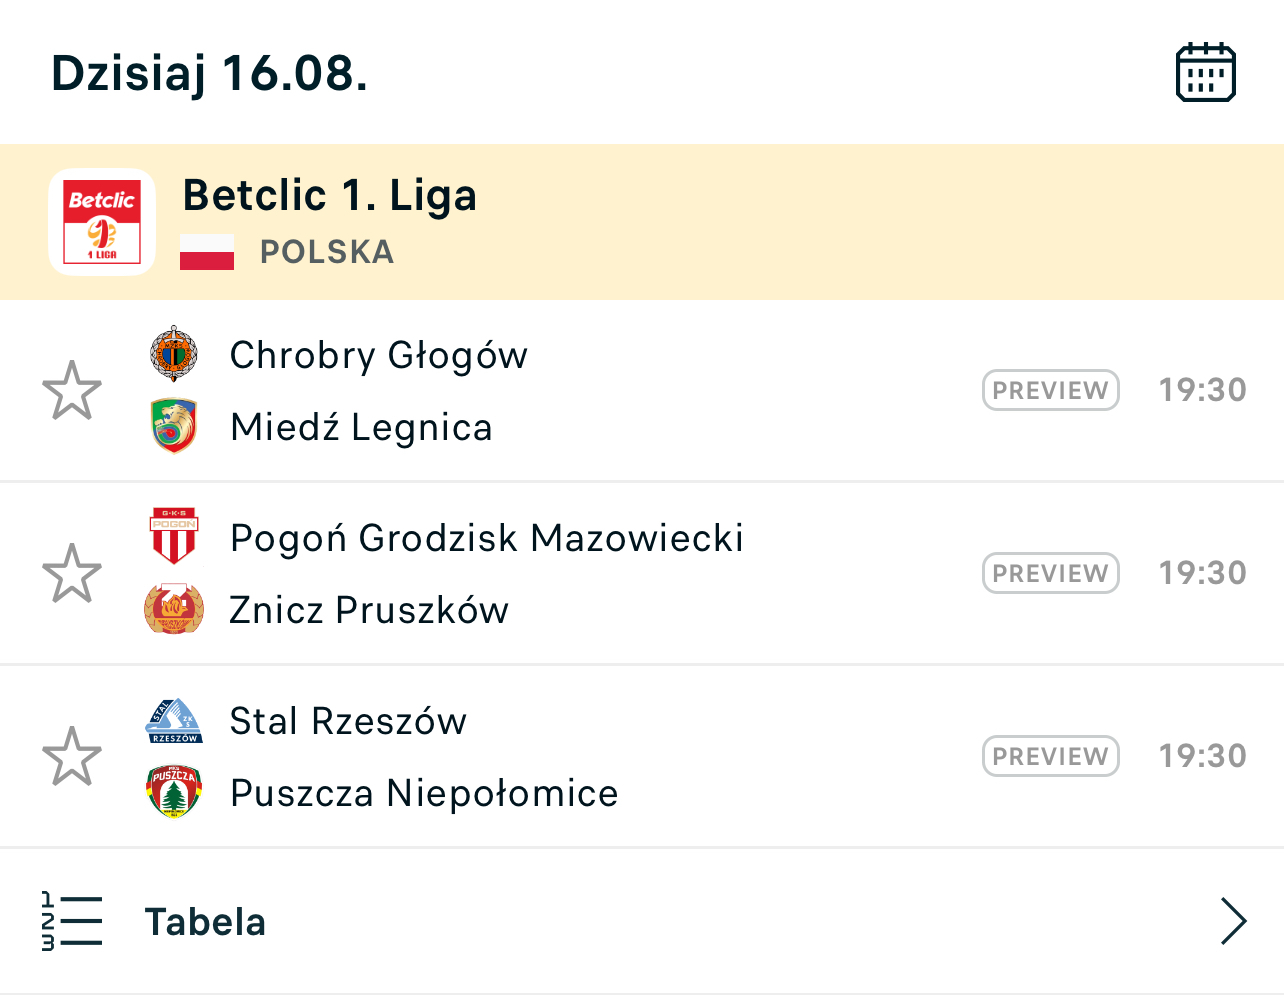The image size is (1284, 995).
Task: Click the Polish flag next to POLSKA
Action: pyautogui.click(x=207, y=252)
